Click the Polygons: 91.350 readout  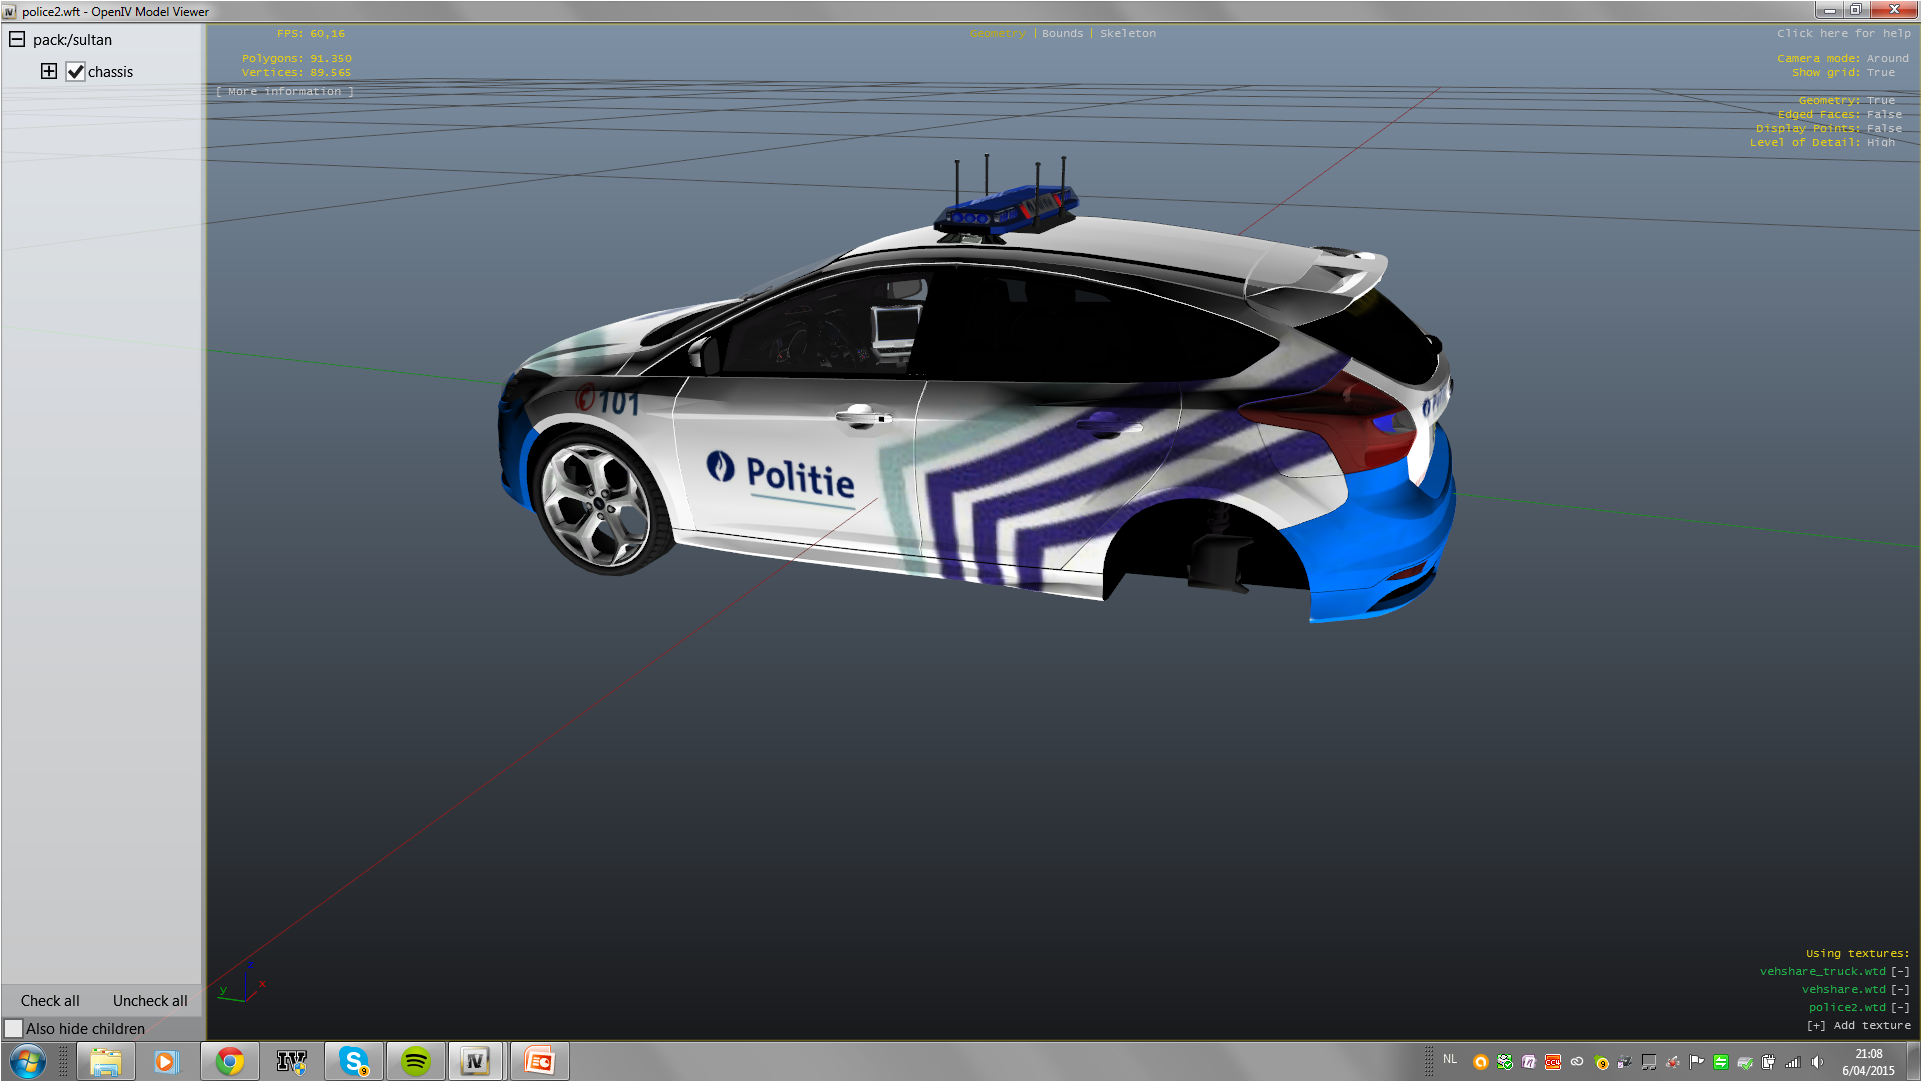[297, 58]
